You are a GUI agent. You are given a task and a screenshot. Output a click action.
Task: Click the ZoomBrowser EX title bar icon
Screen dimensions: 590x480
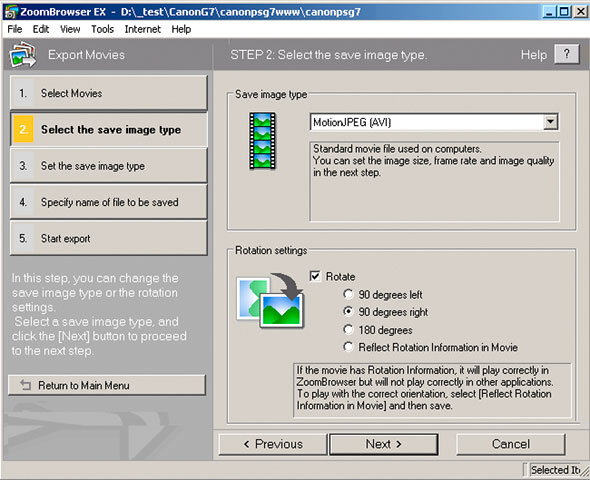click(x=10, y=12)
